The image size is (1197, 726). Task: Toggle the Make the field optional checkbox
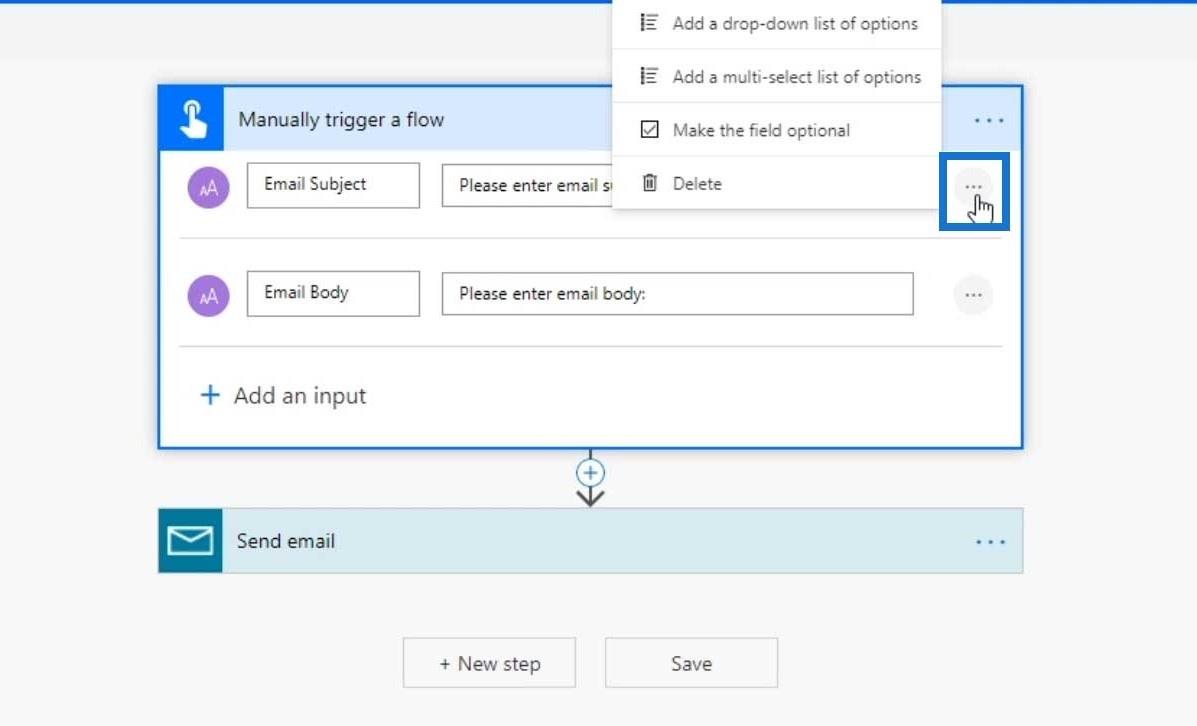(x=650, y=130)
